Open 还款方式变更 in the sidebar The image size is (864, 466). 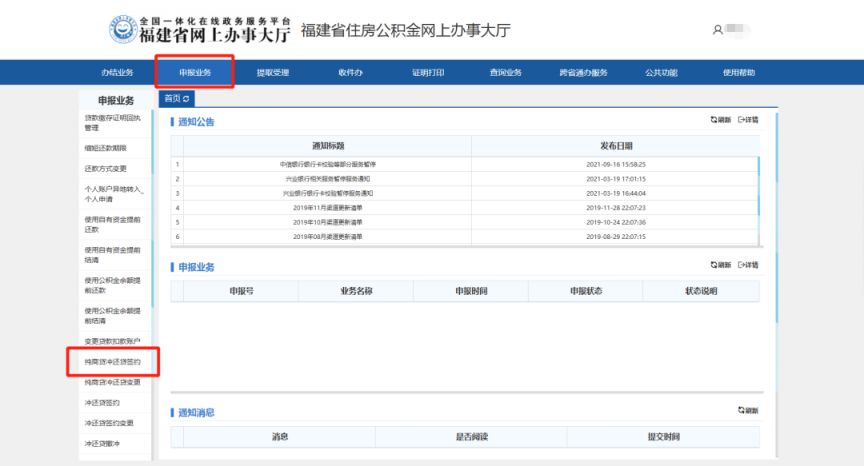(106, 168)
